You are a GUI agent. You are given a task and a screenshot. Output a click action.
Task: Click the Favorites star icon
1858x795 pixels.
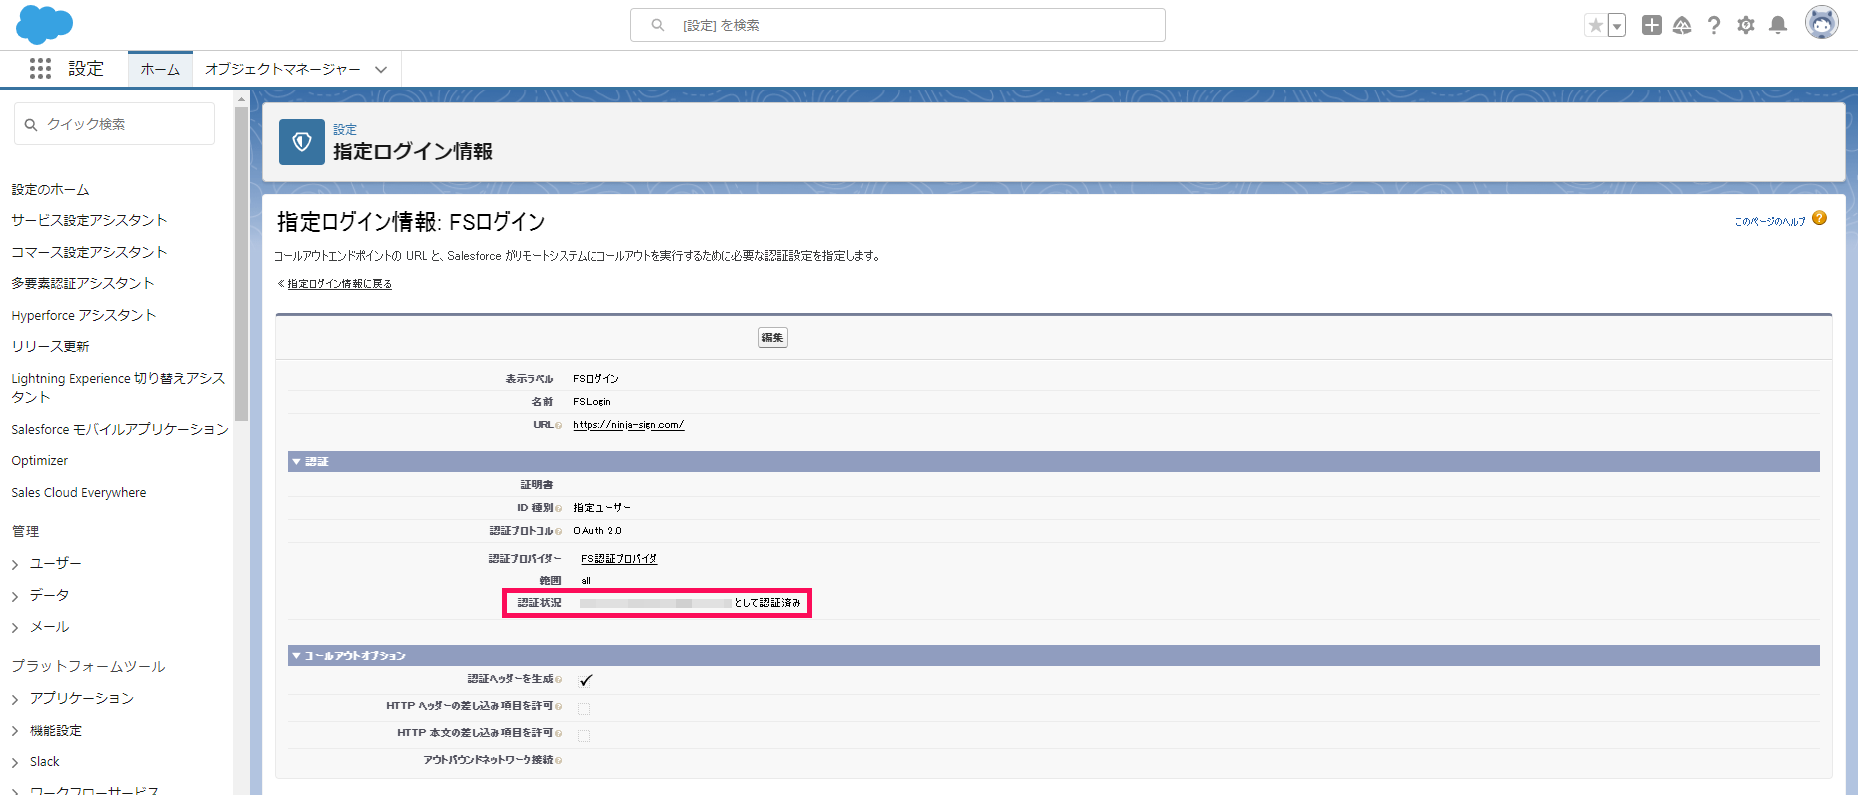(1596, 25)
